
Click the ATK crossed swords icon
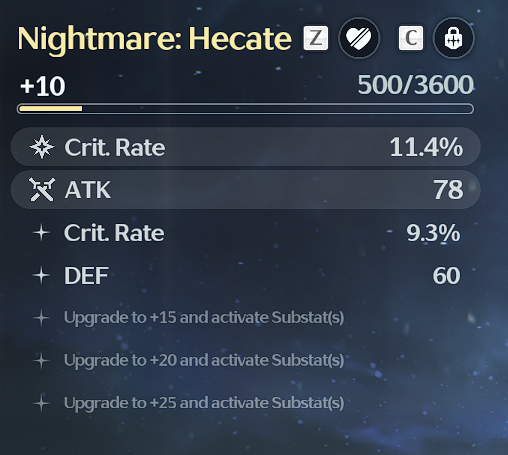point(42,189)
